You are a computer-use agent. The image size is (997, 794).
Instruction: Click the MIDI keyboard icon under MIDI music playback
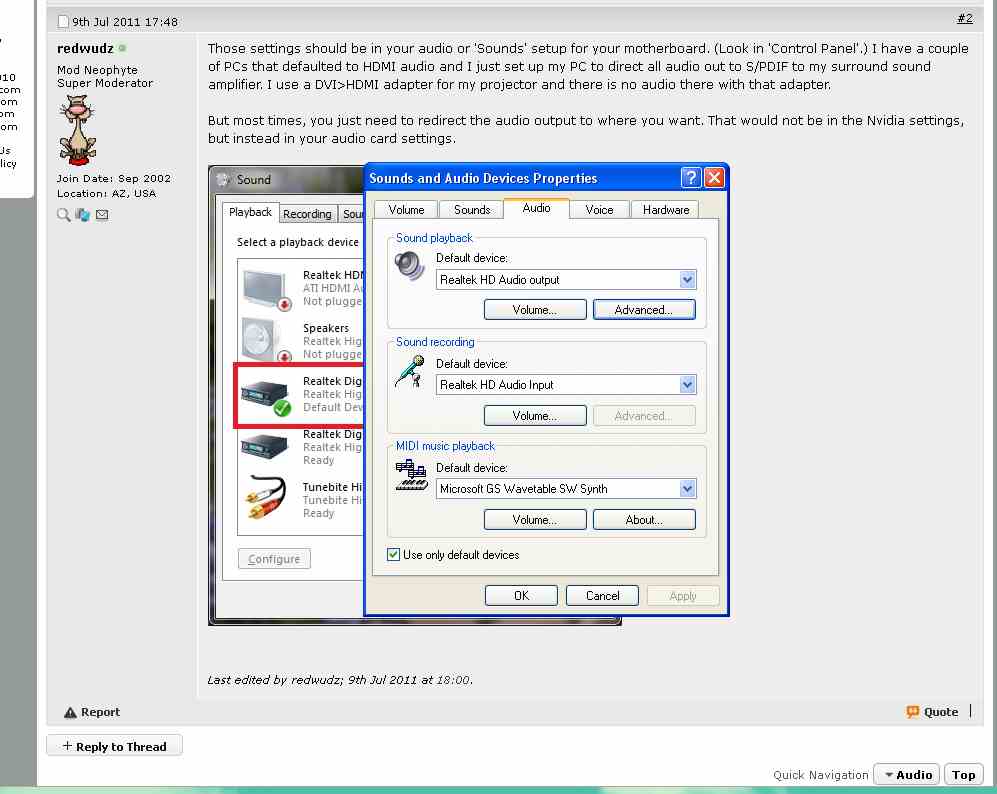click(x=411, y=476)
